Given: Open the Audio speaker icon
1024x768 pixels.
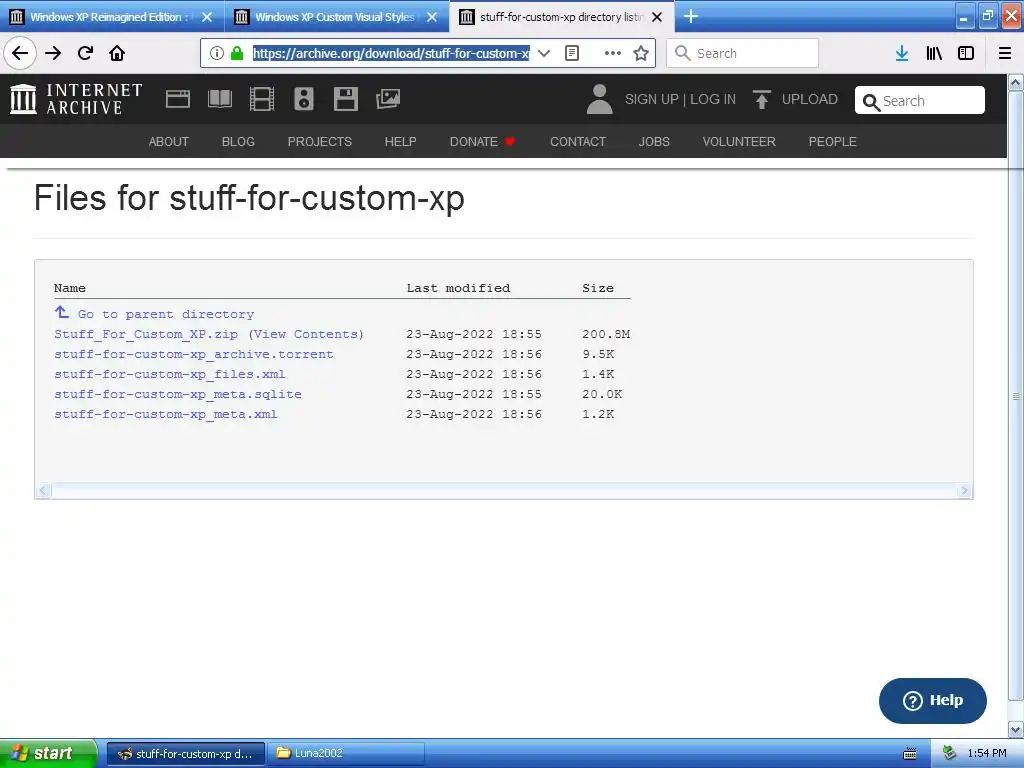Looking at the screenshot, I should coord(304,99).
